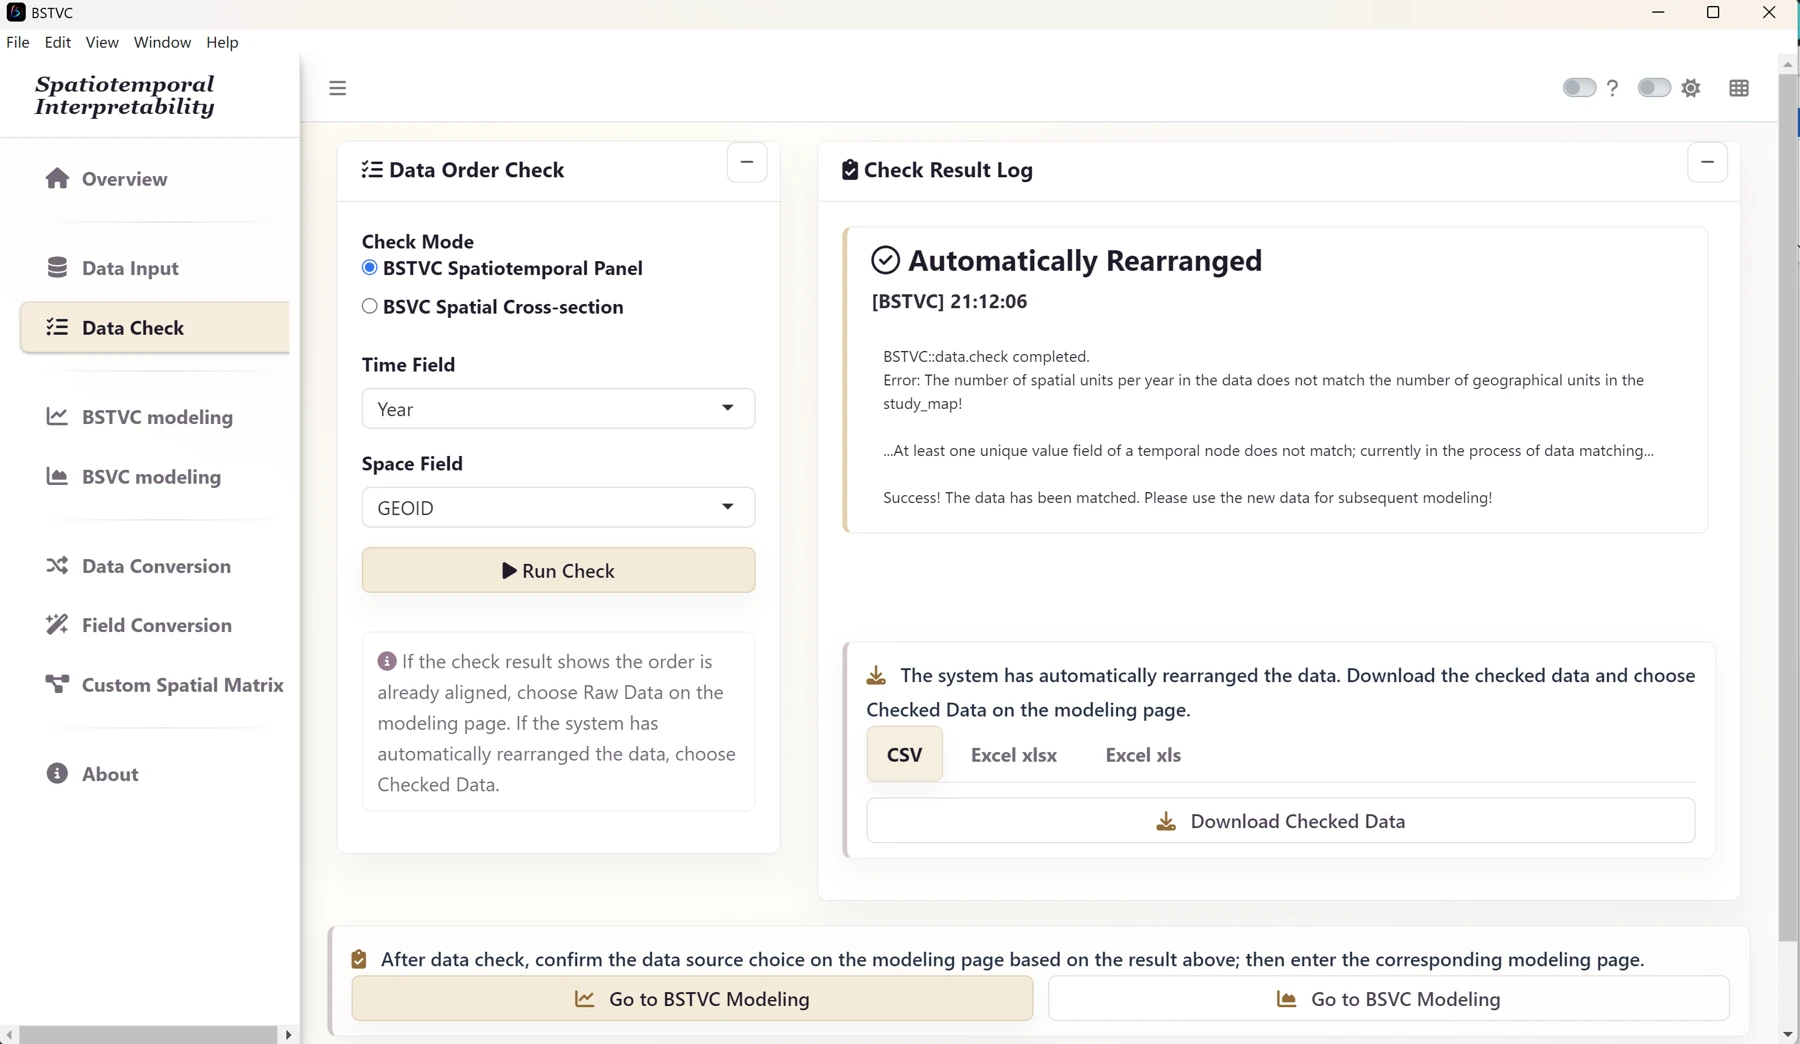Open the grid layout icon

pos(1739,88)
